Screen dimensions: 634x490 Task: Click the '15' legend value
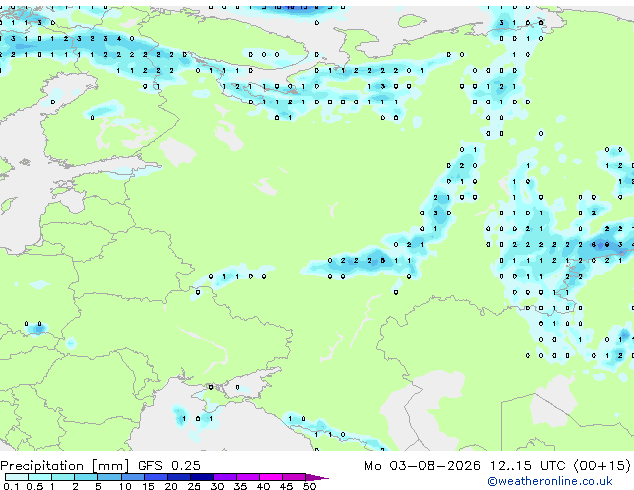click(148, 486)
